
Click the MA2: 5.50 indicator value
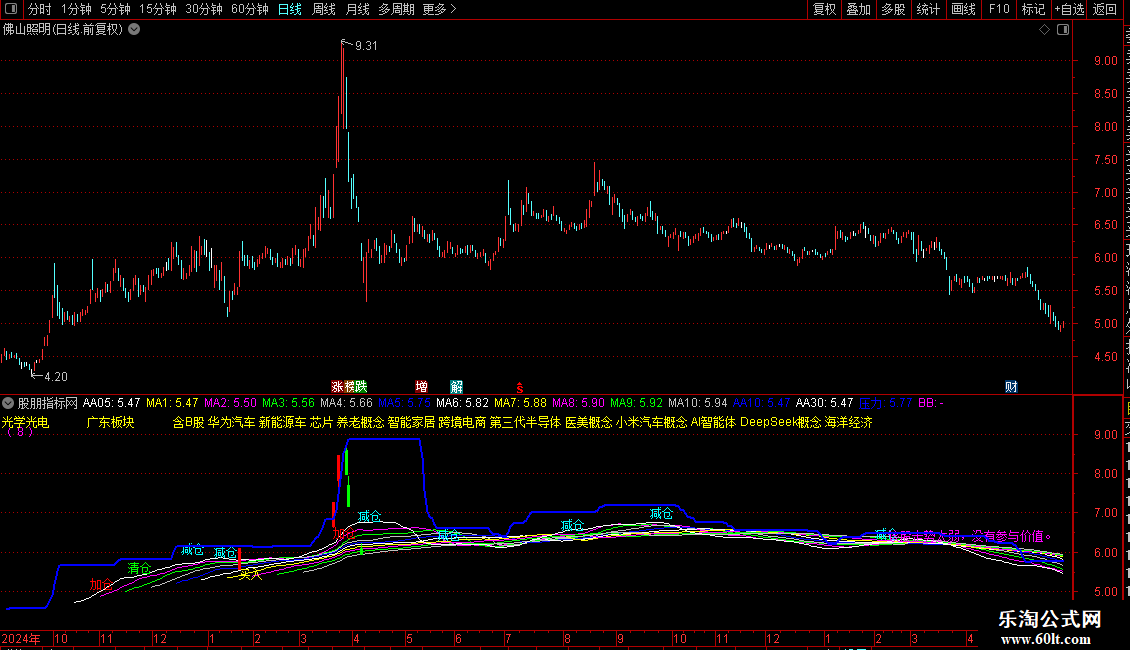[x=230, y=404]
